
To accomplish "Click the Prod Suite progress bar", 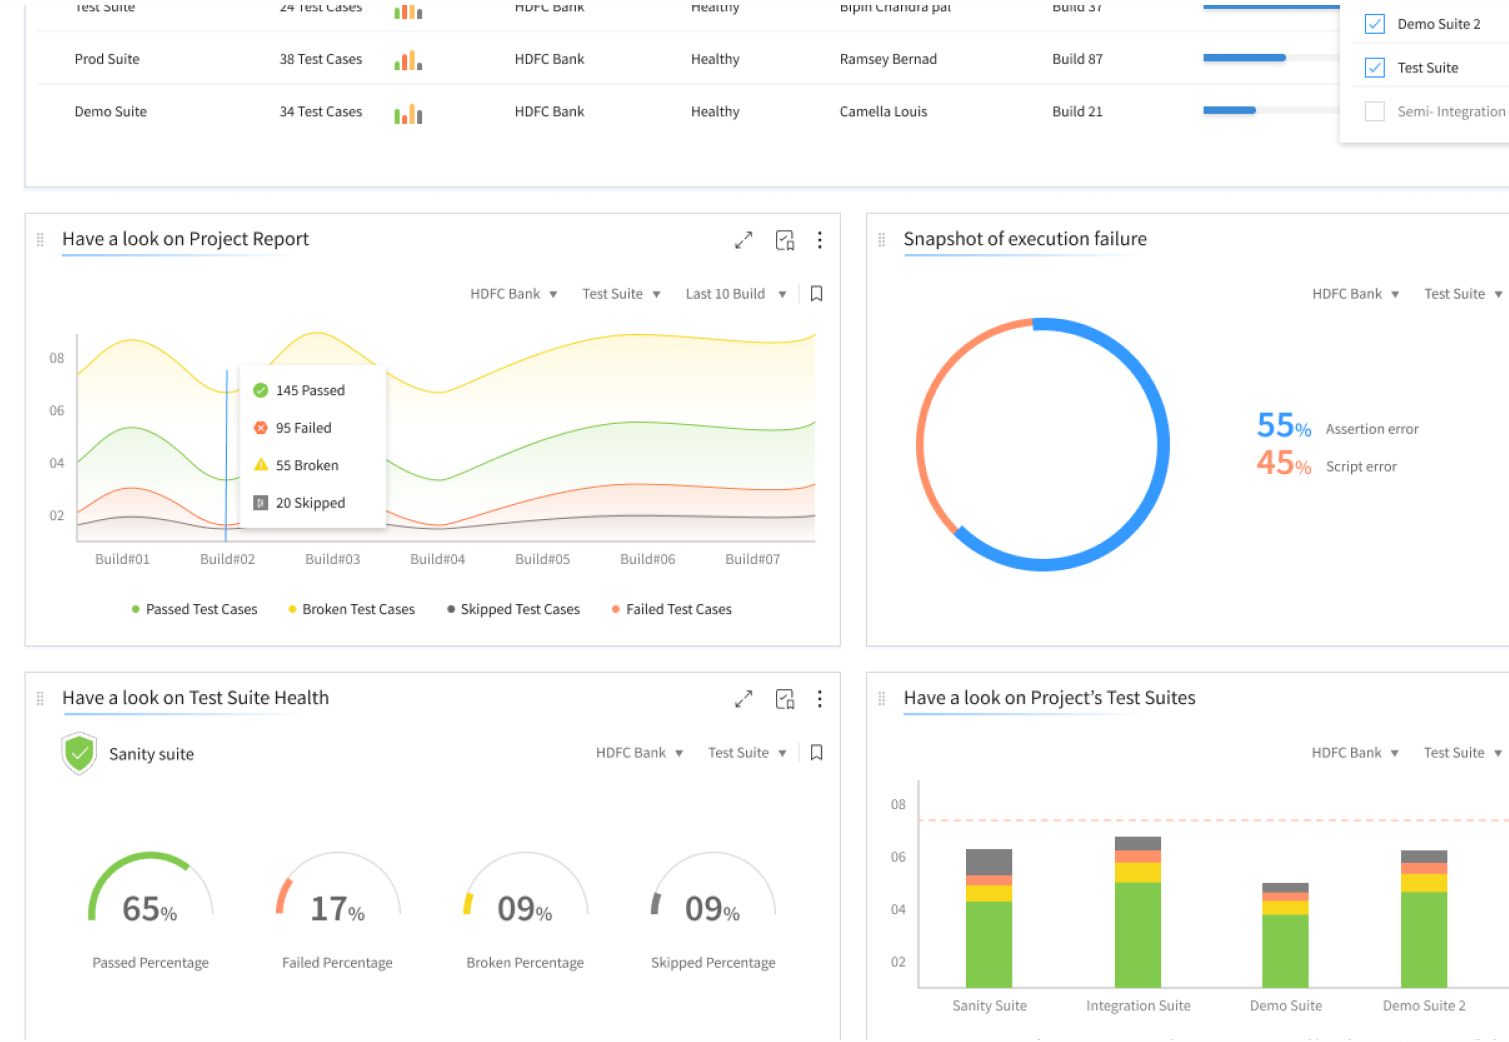I will point(1271,58).
